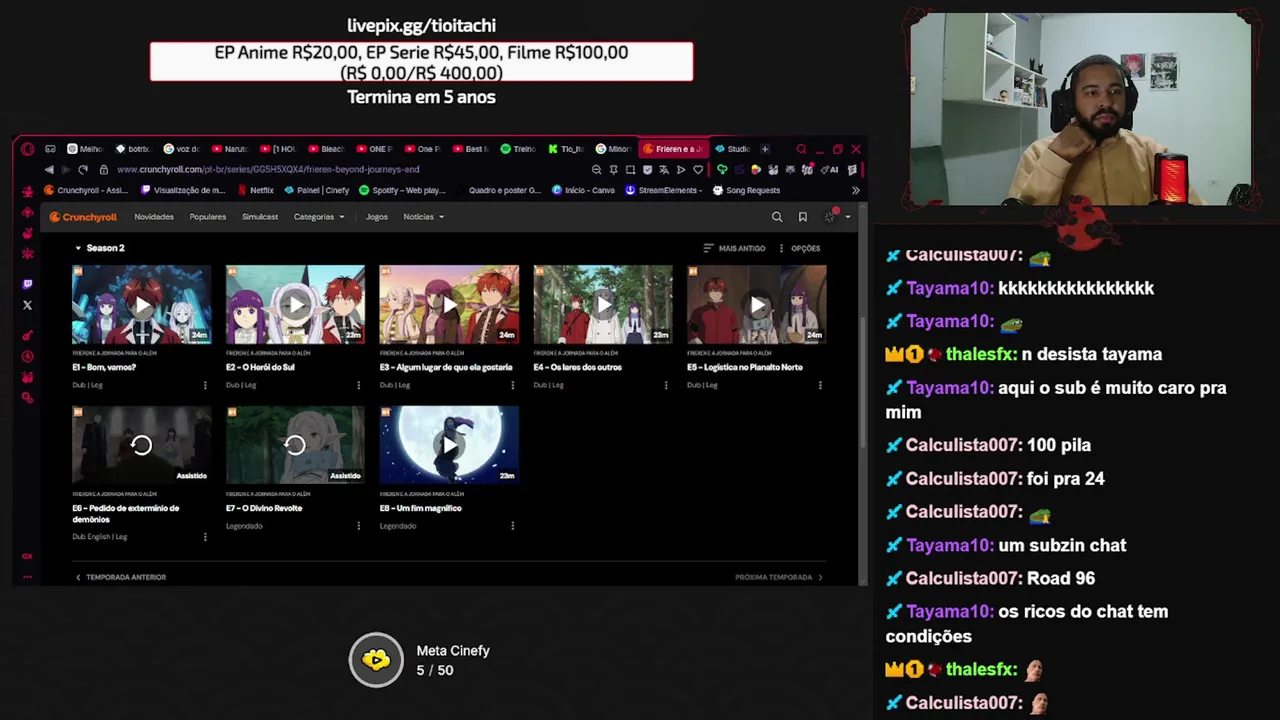Open Crunchyroll watchlist bookmark icon
The image size is (1280, 720).
[x=802, y=217]
